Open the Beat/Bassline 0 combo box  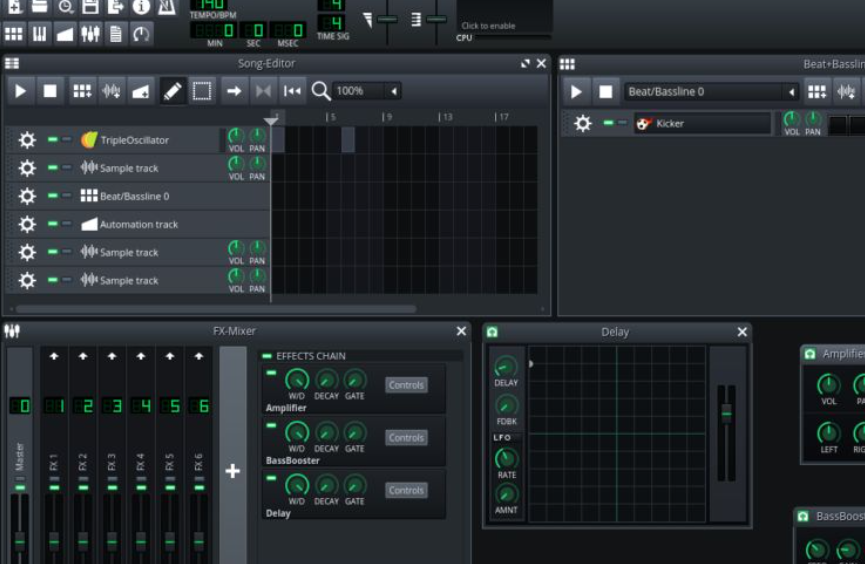click(x=711, y=92)
